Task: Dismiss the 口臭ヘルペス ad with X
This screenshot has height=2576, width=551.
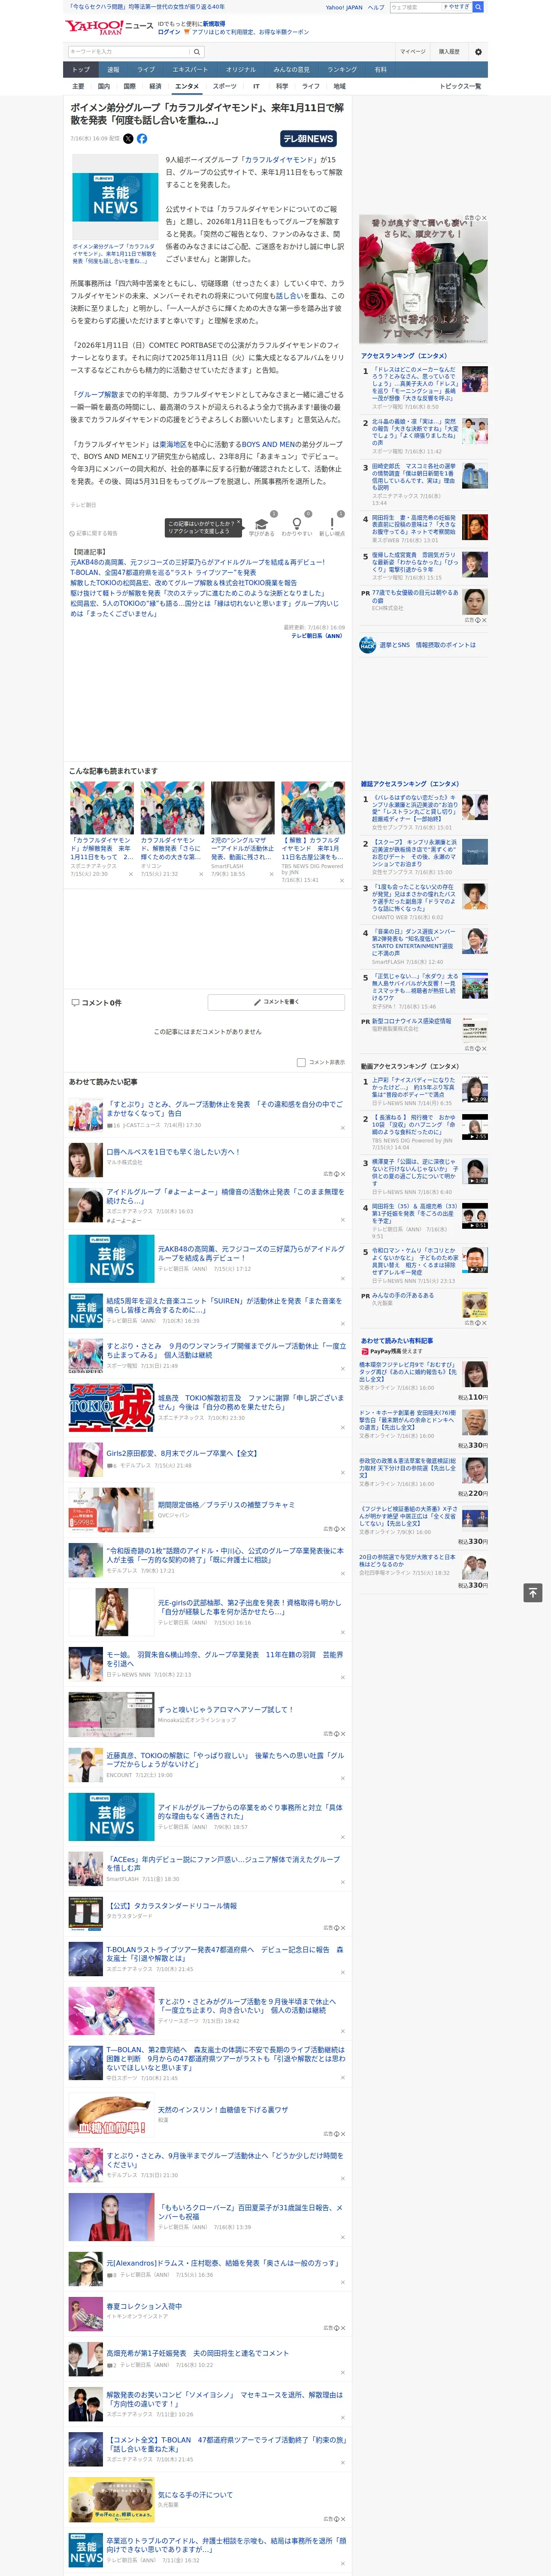Action: [343, 1174]
